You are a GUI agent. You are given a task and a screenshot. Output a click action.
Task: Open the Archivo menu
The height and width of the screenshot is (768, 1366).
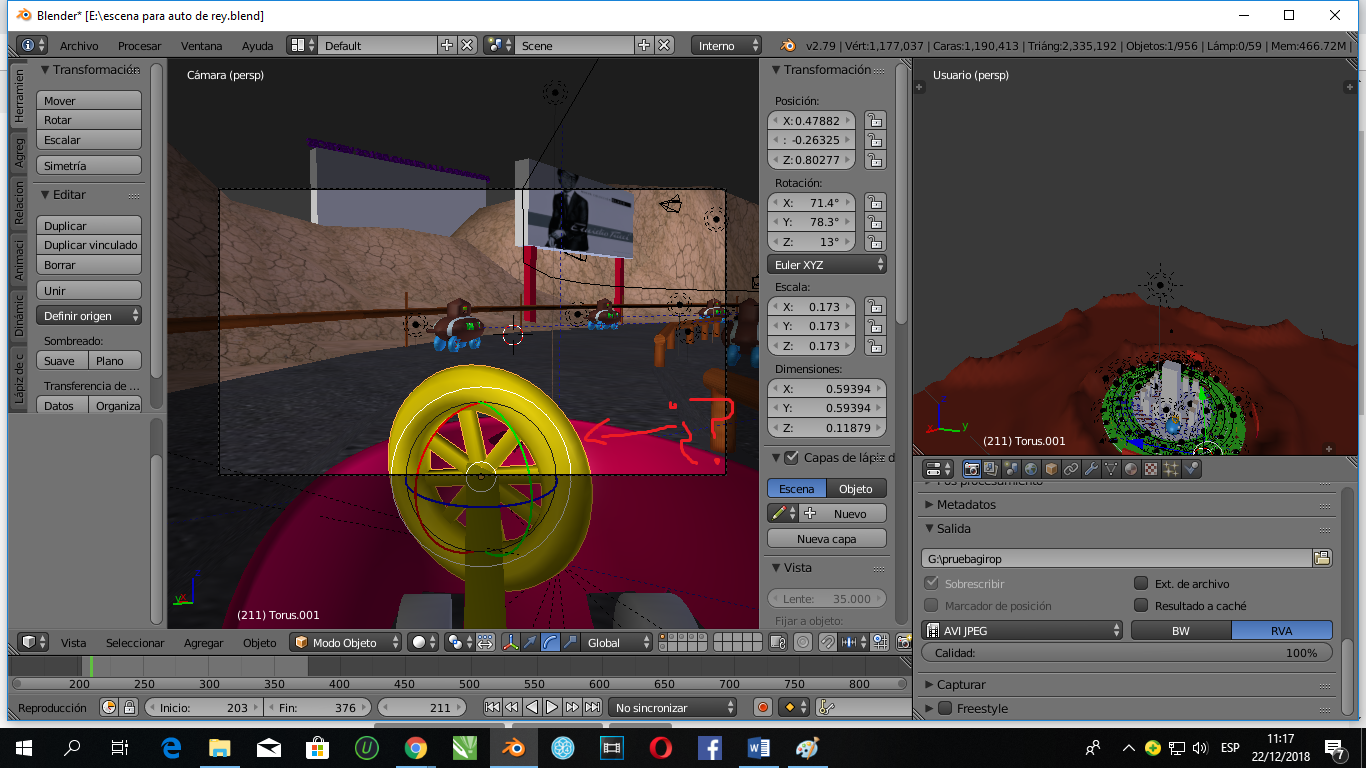(x=79, y=46)
